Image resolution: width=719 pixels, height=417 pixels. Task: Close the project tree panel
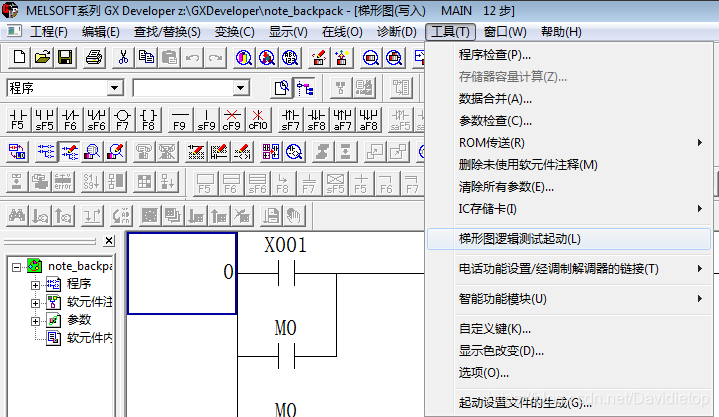point(109,241)
